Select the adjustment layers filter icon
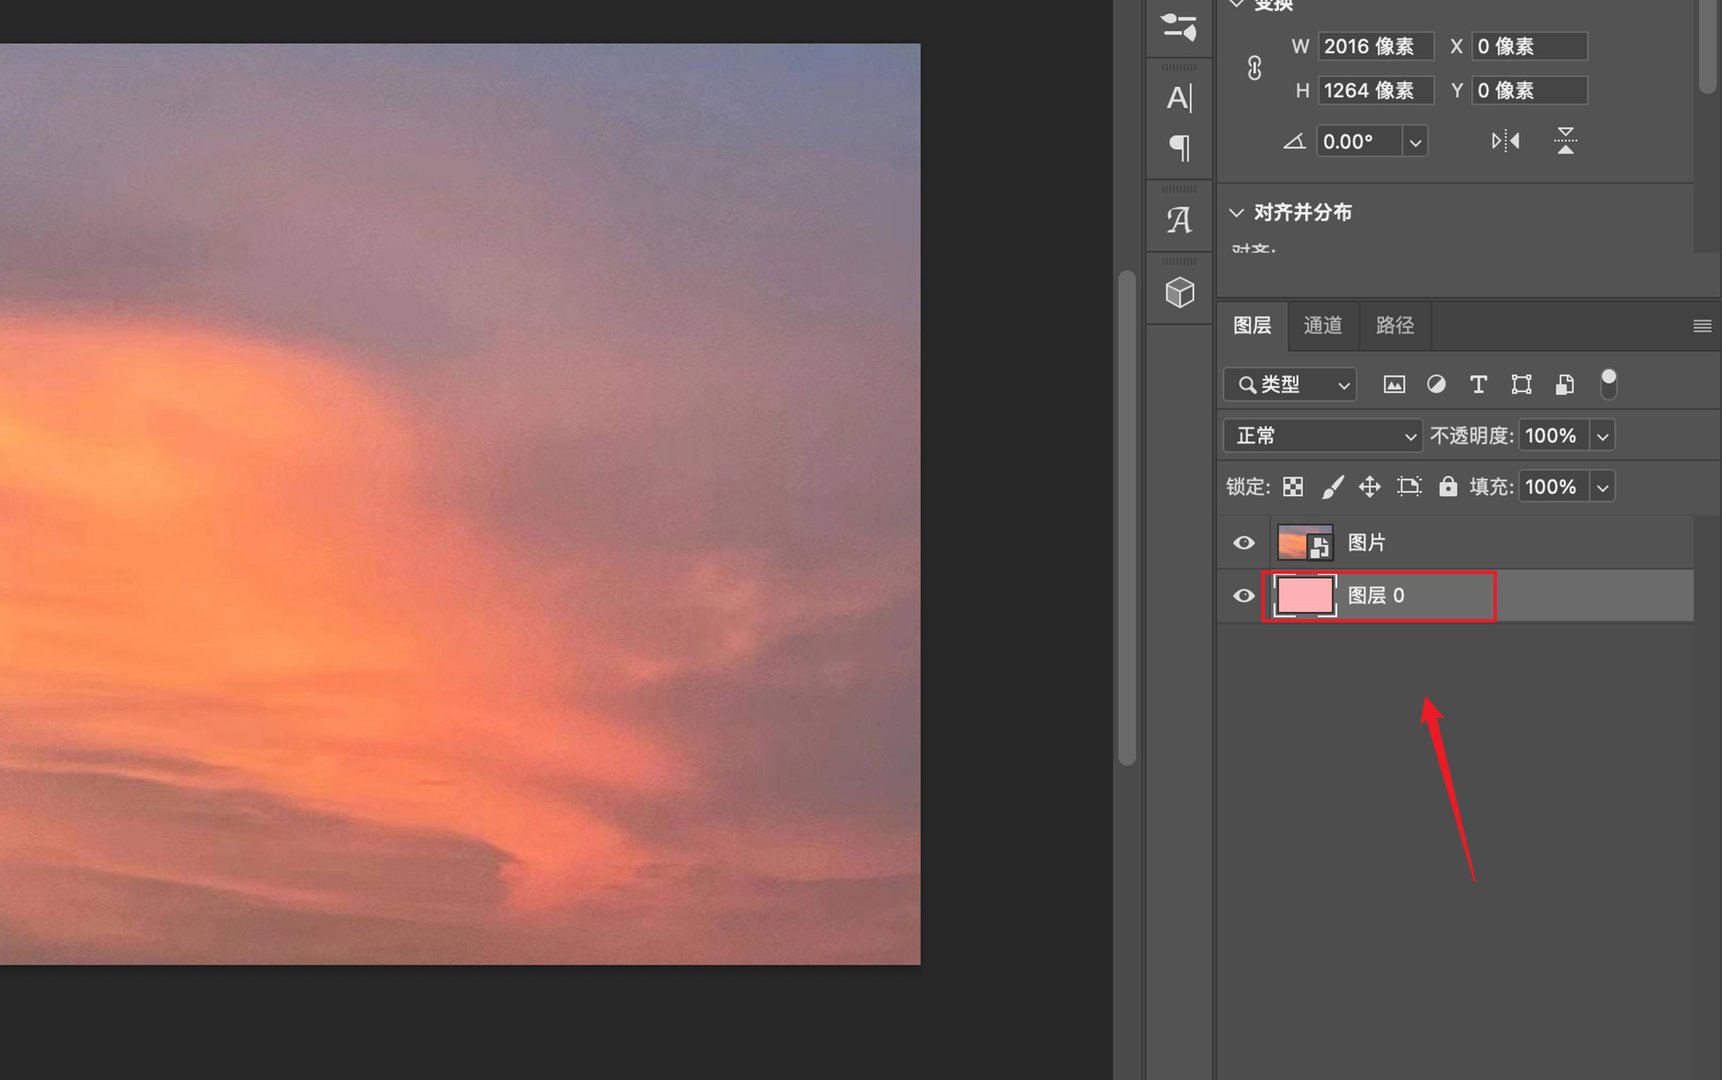The width and height of the screenshot is (1722, 1080). (x=1436, y=384)
